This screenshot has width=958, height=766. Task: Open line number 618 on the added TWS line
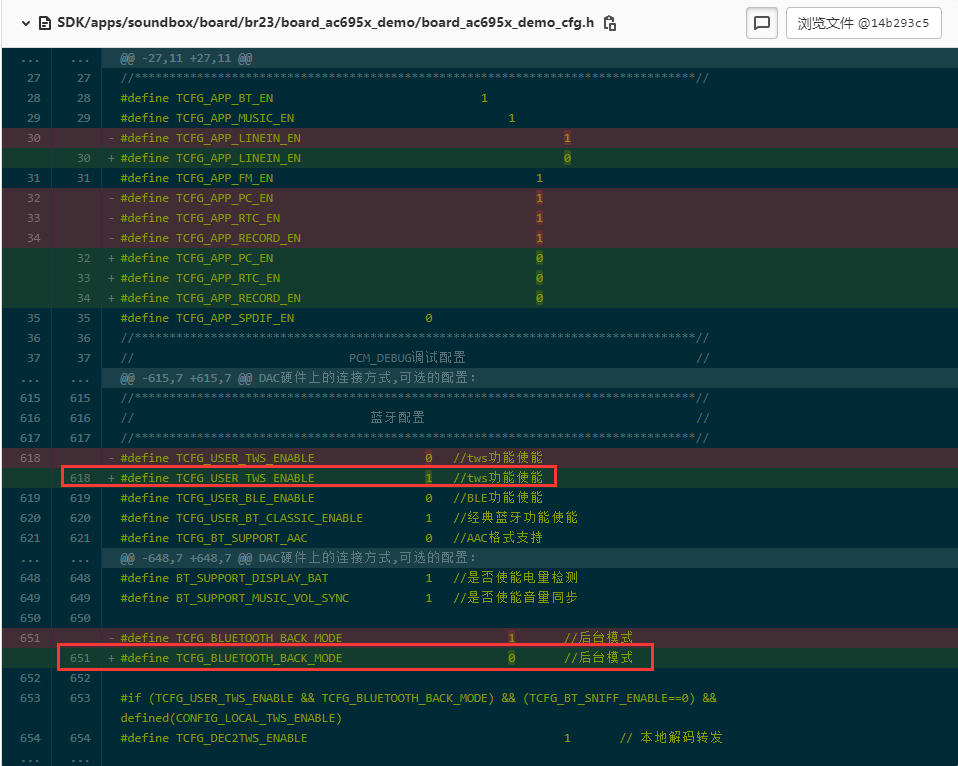[x=80, y=478]
